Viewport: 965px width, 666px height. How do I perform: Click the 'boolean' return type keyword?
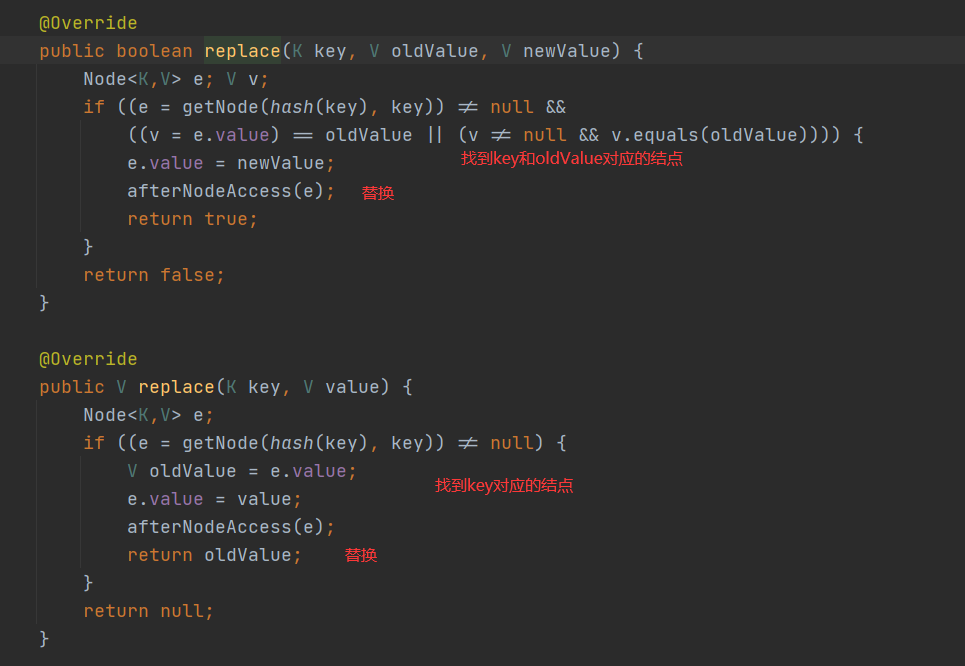click(154, 51)
